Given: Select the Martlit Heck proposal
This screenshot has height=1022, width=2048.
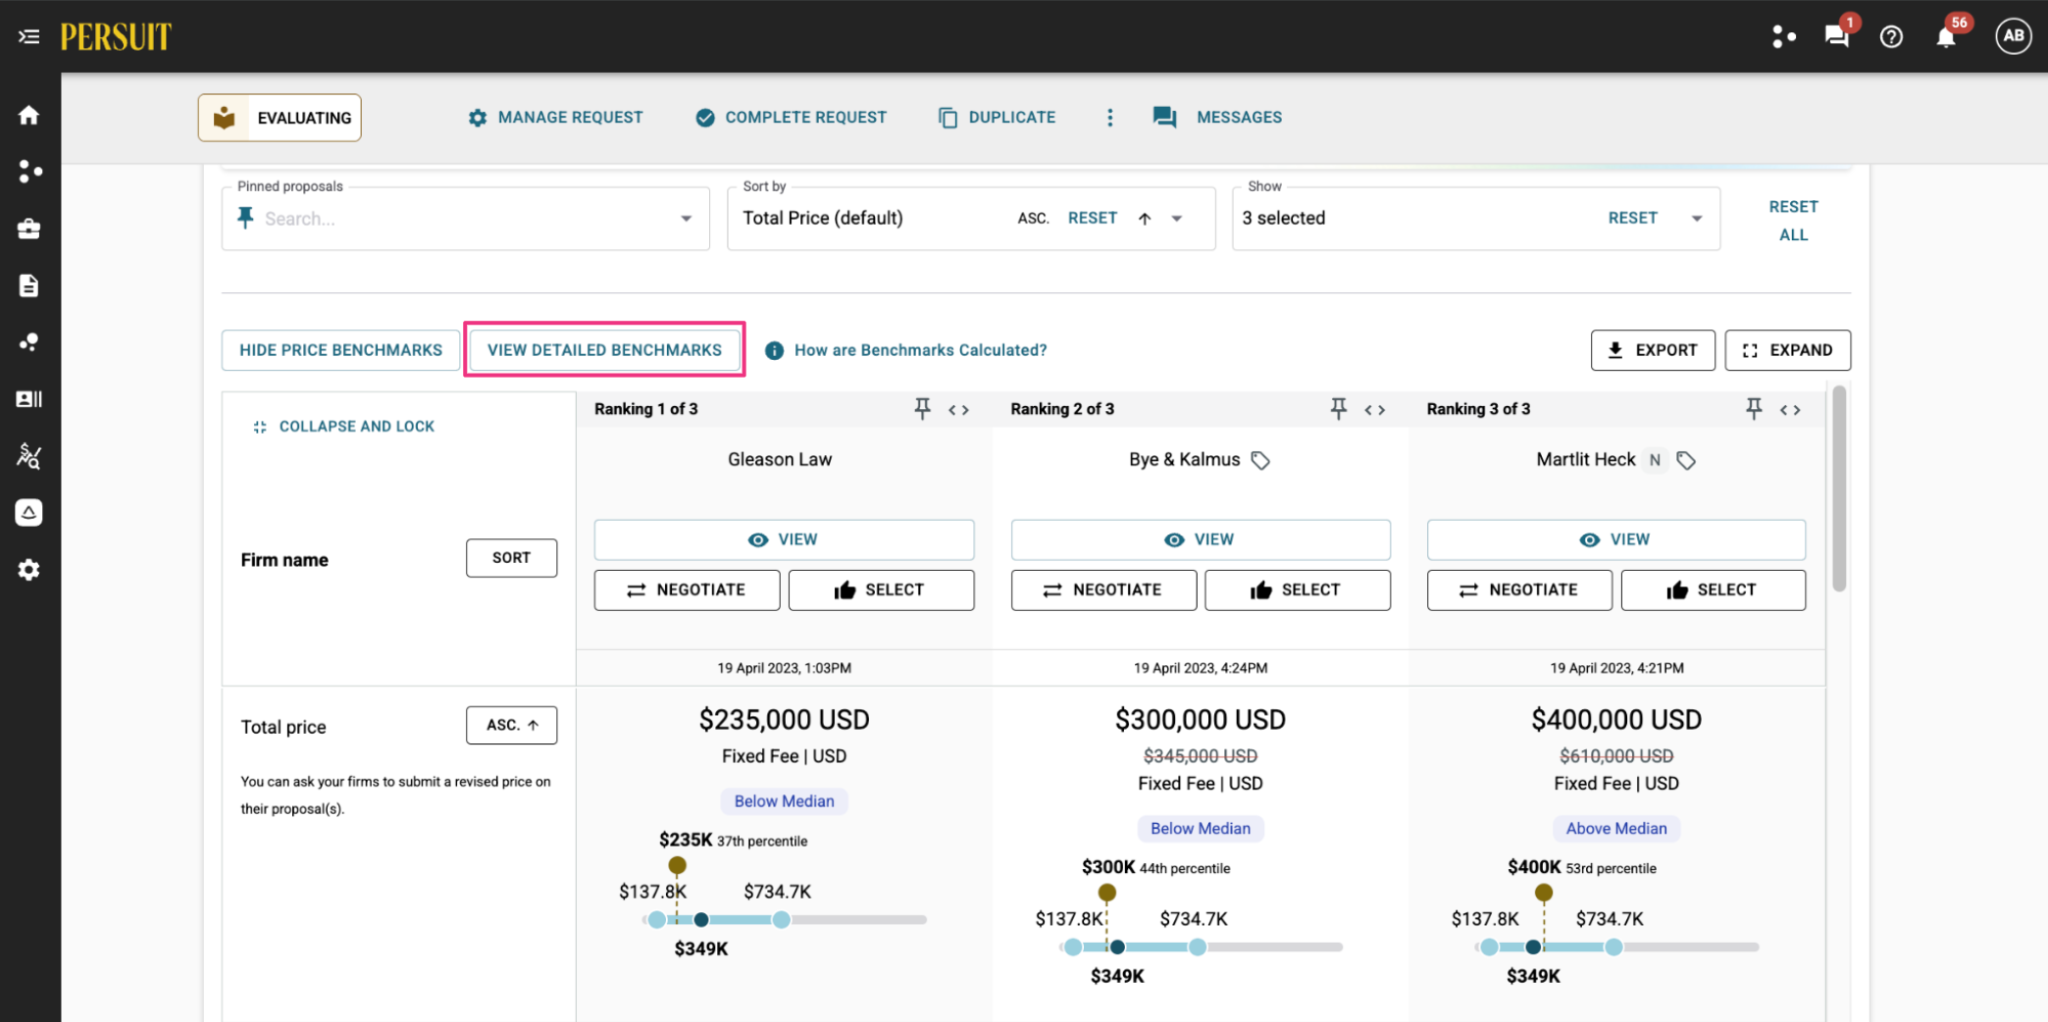Looking at the screenshot, I should pos(1713,590).
